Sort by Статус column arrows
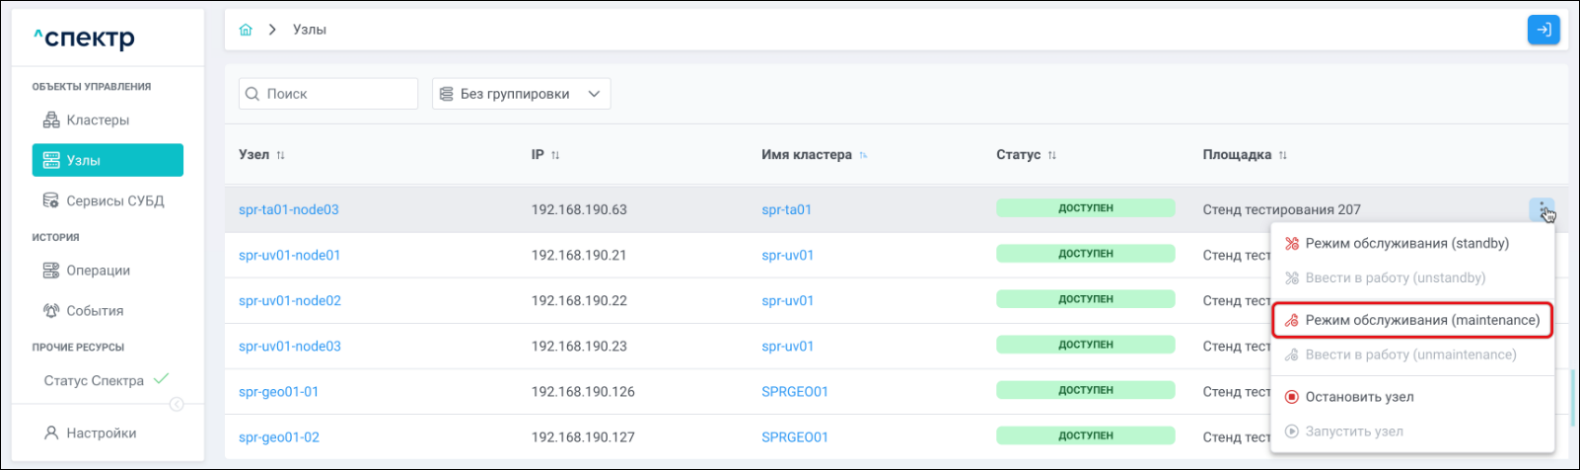Viewport: 1580px width, 470px height. [x=1051, y=155]
